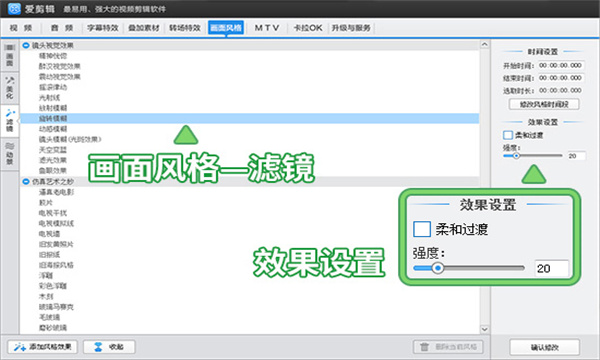
Task: Select the 浮雕 effect
Action: pos(46,275)
